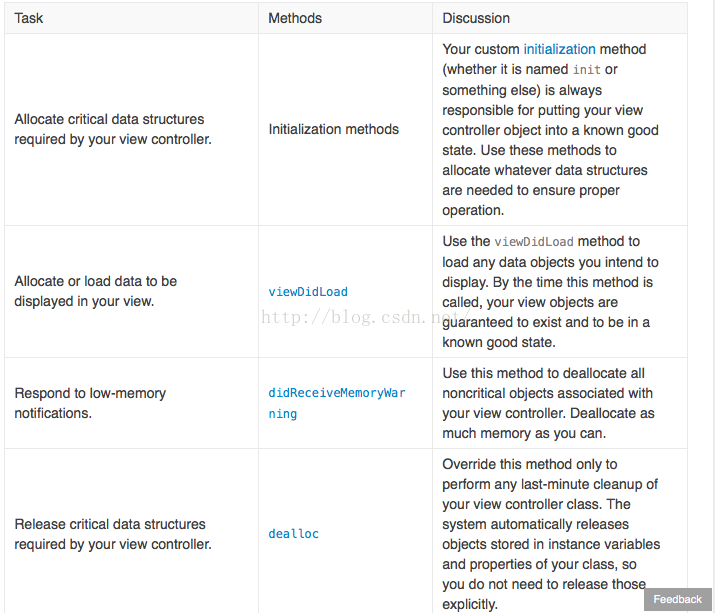This screenshot has height=613, width=715.
Task: Click the gray viewDidLoad code in Discussion
Action: pyautogui.click(x=534, y=242)
